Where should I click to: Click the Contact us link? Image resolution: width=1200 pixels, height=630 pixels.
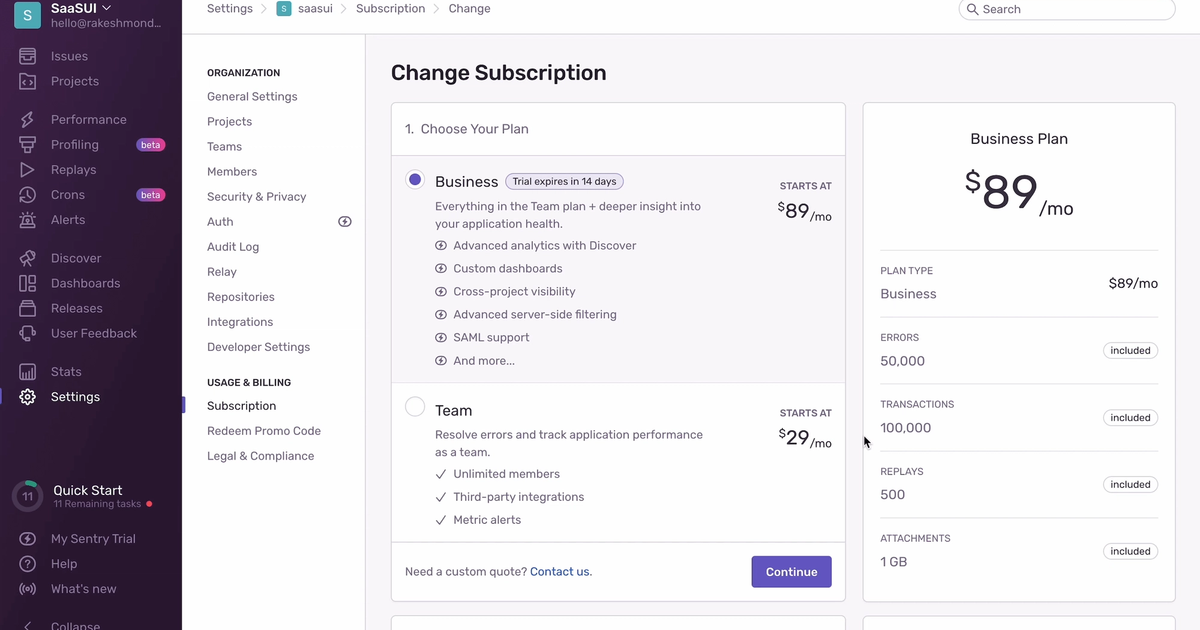[x=561, y=572]
